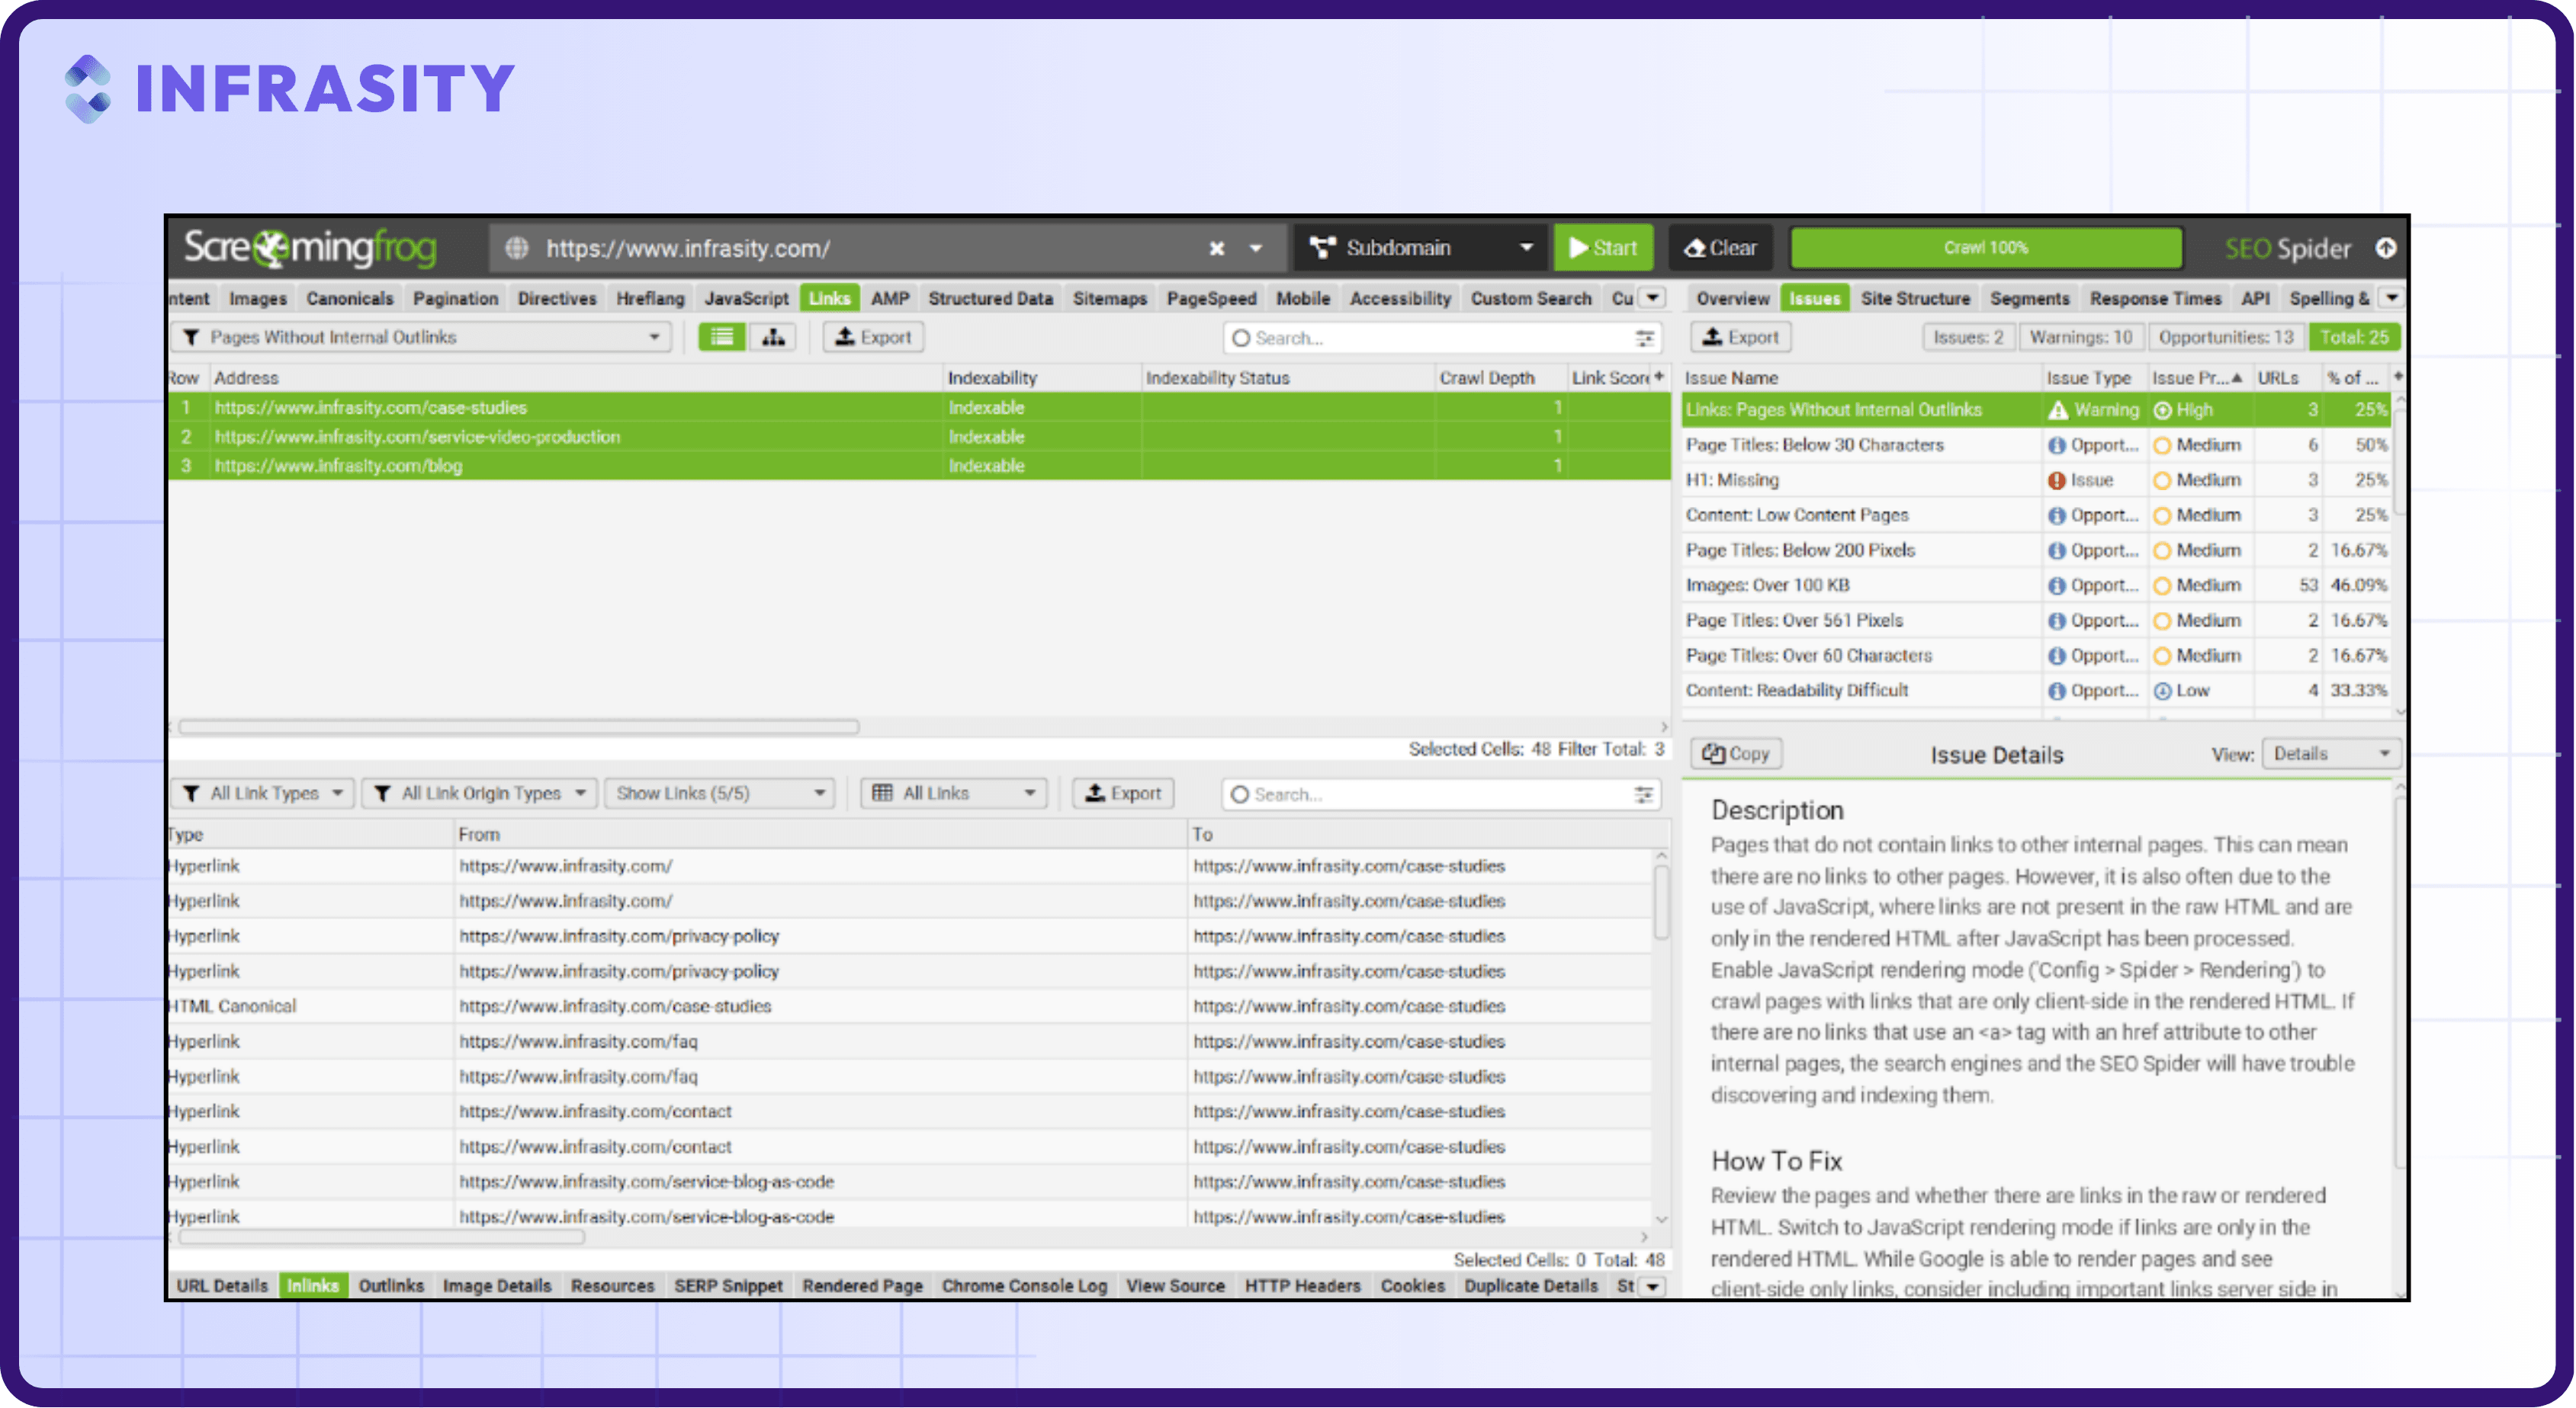This screenshot has width=2576, height=1408.
Task: Click warning icon in Pages Without Internal Outlinks row
Action: pos(2058,410)
